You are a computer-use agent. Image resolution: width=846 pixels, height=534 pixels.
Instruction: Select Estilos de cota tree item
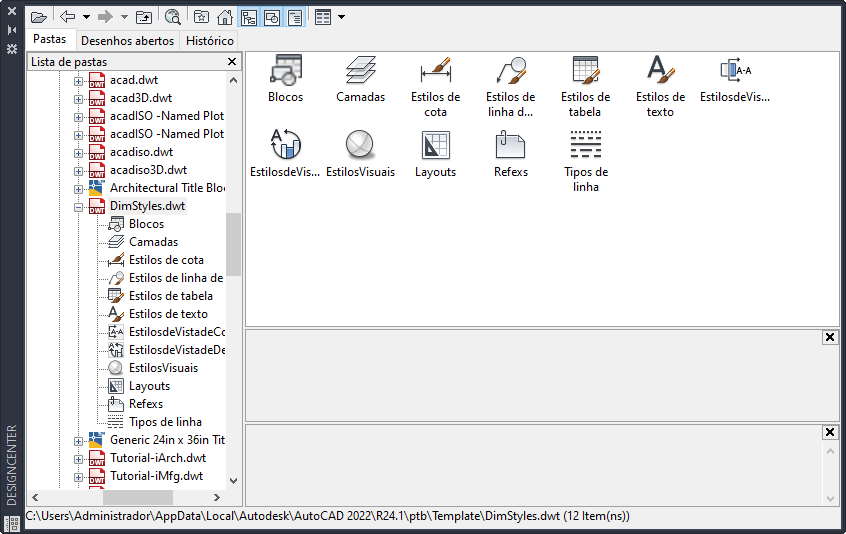point(166,260)
